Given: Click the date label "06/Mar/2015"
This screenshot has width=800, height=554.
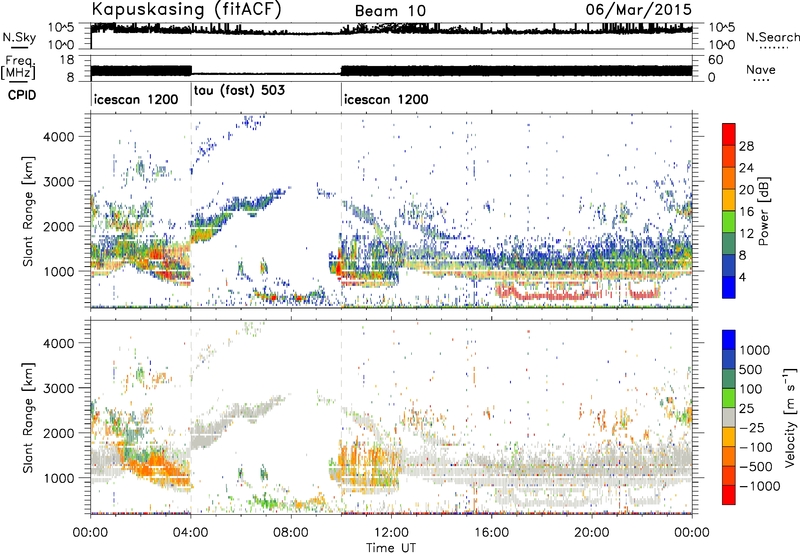Looking at the screenshot, I should (x=638, y=9).
